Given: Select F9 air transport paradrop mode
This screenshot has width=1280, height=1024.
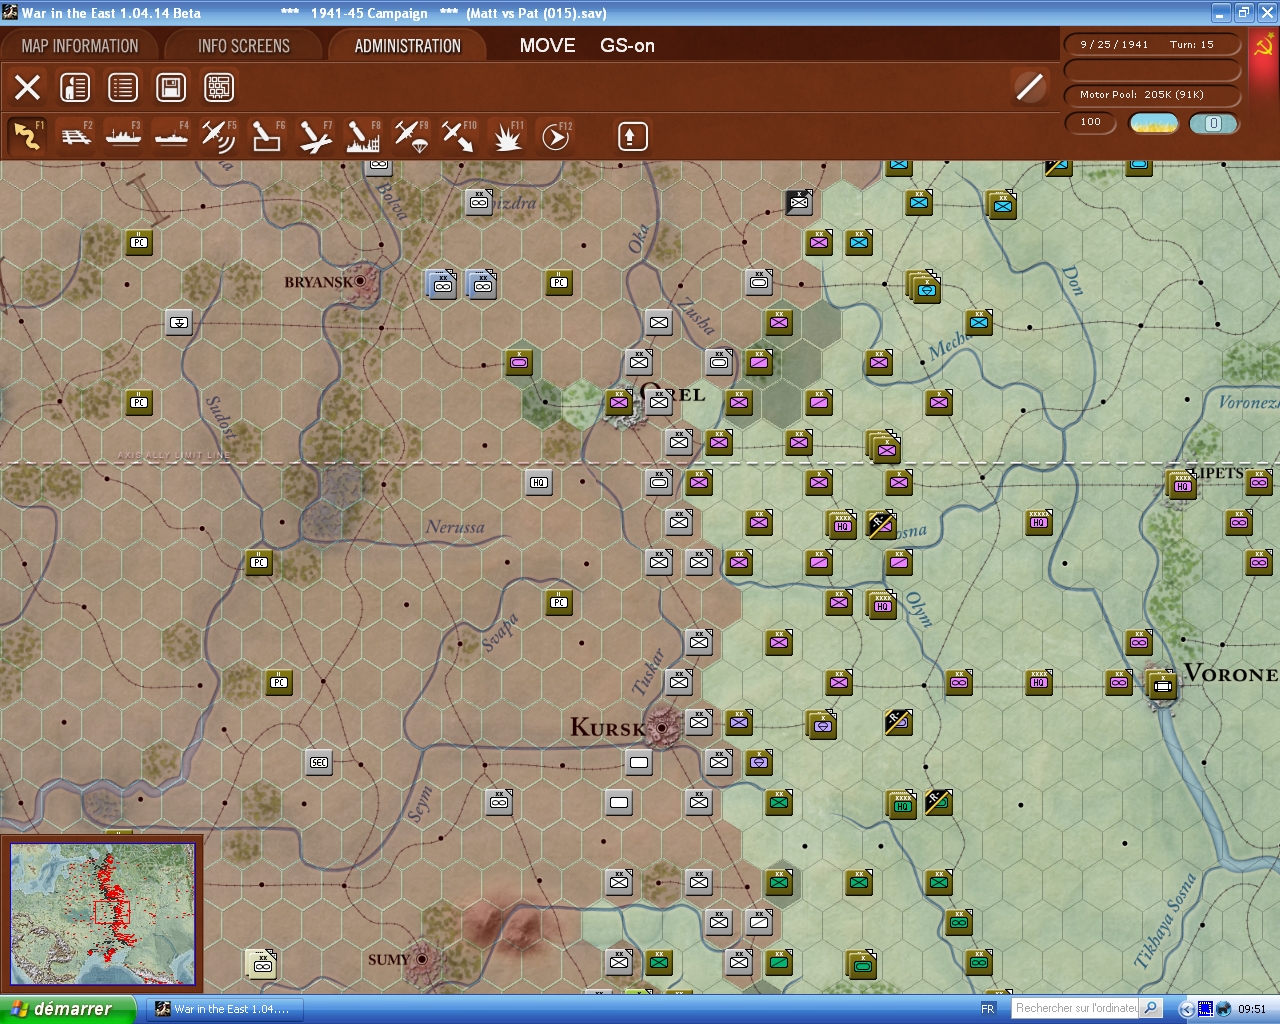Looking at the screenshot, I should pyautogui.click(x=411, y=136).
